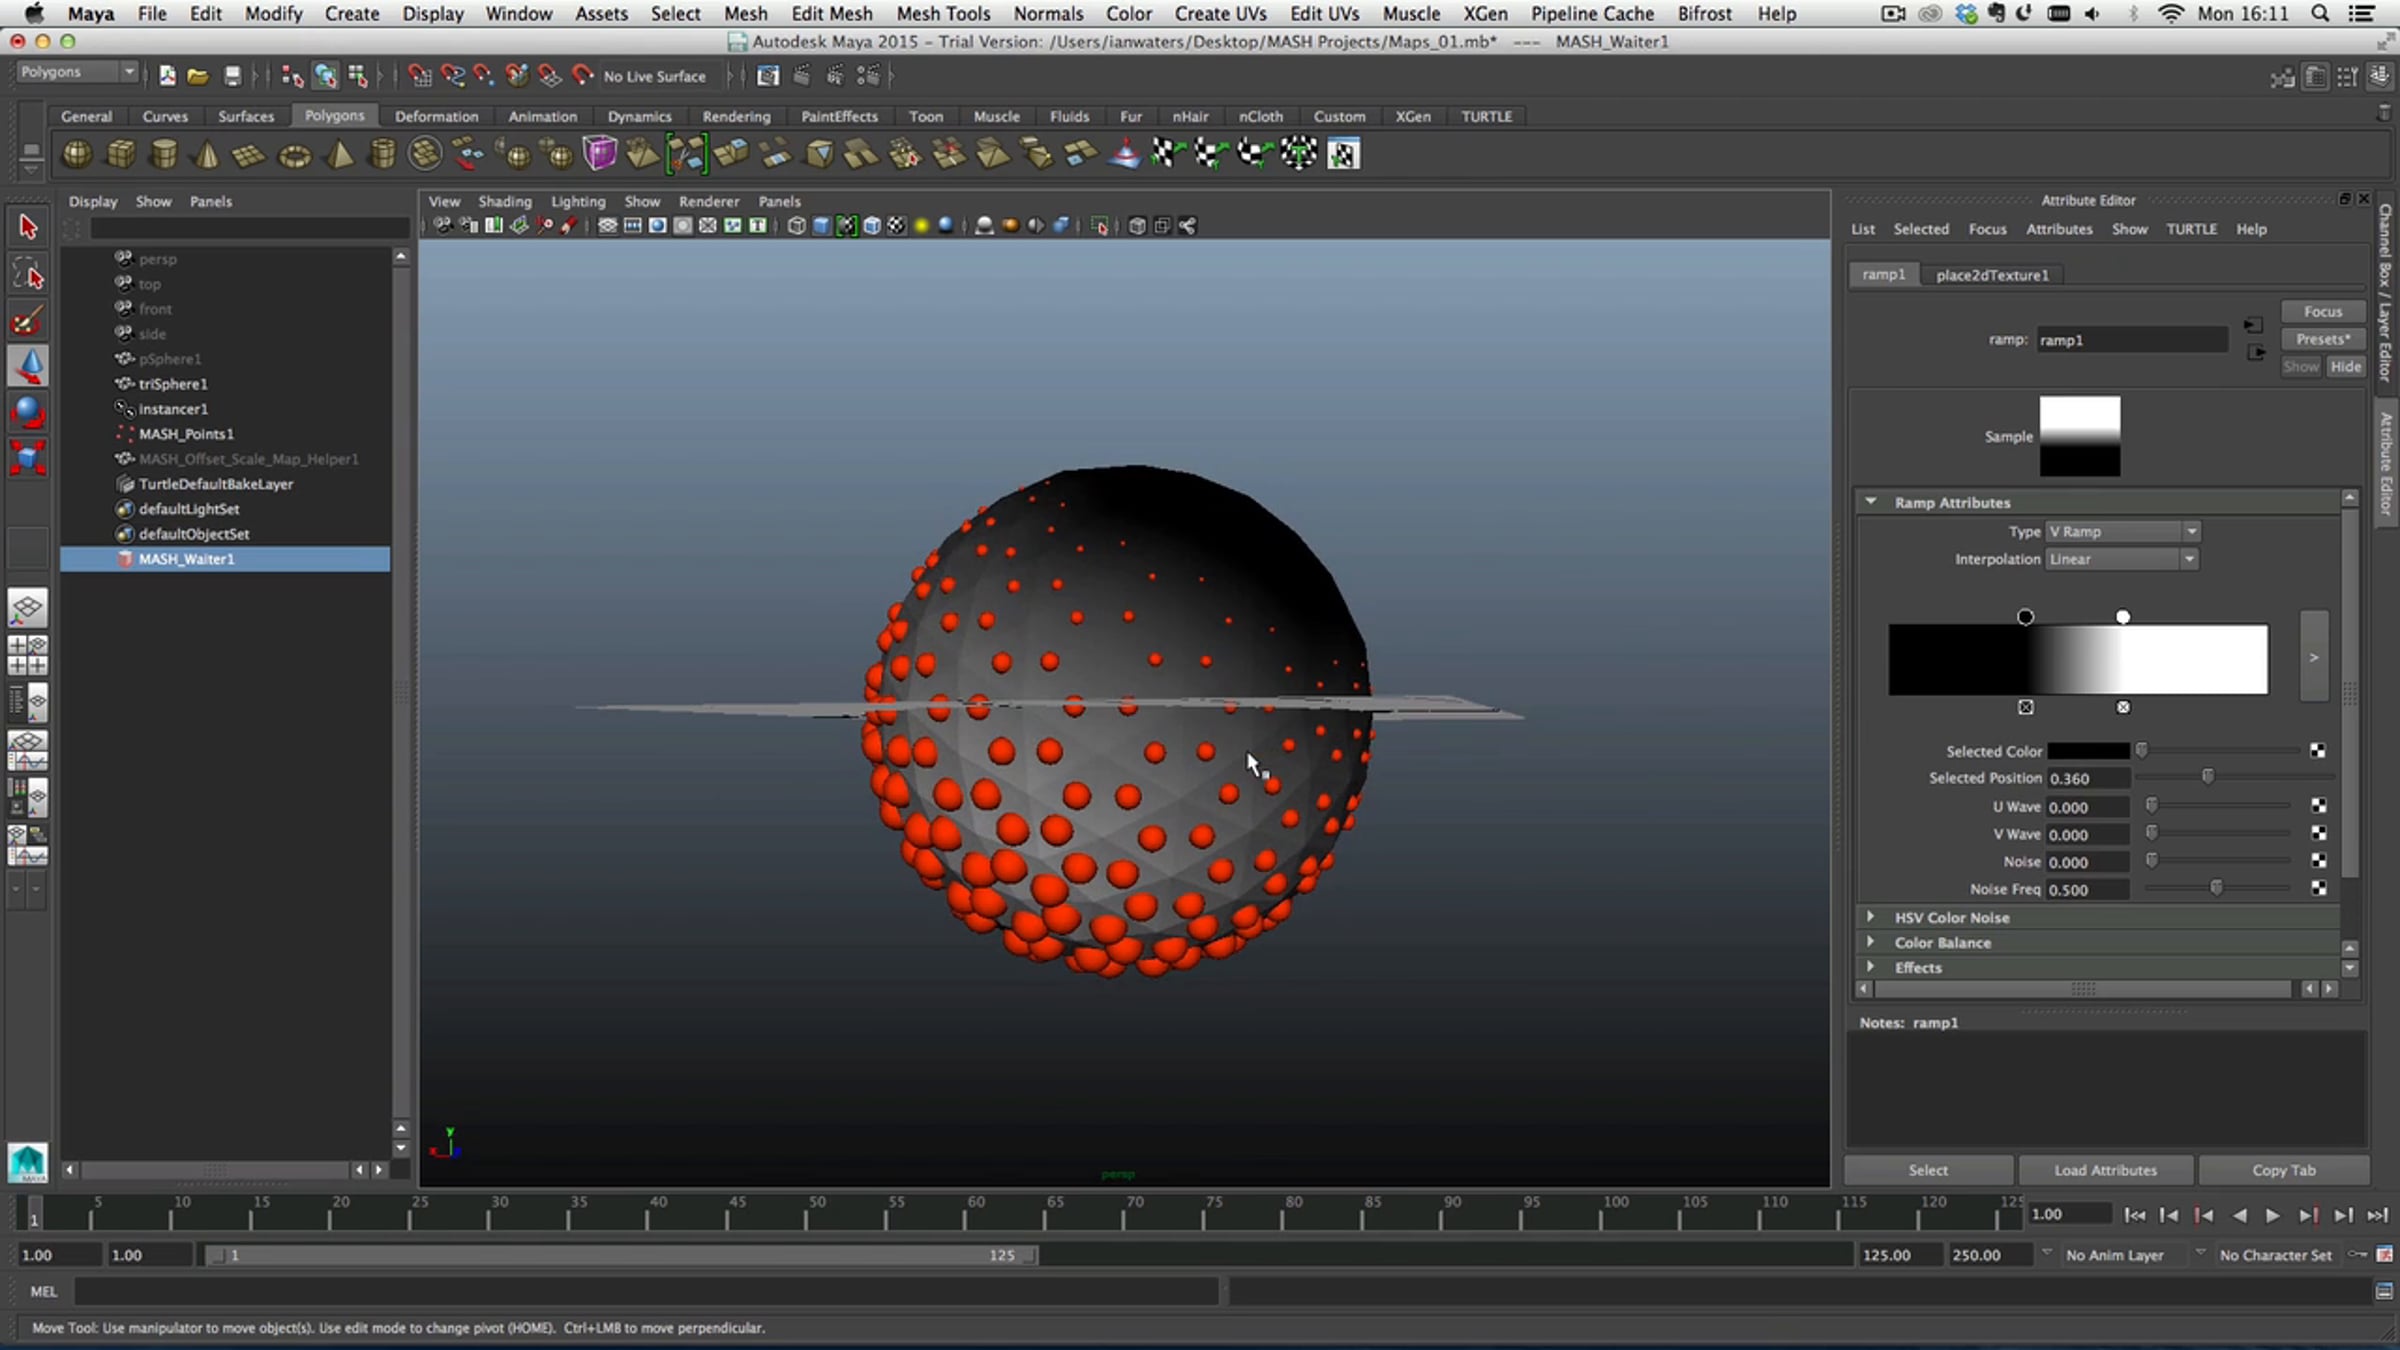Delete the right ramp color entry box
Viewport: 2400px width, 1350px height.
(x=2123, y=707)
